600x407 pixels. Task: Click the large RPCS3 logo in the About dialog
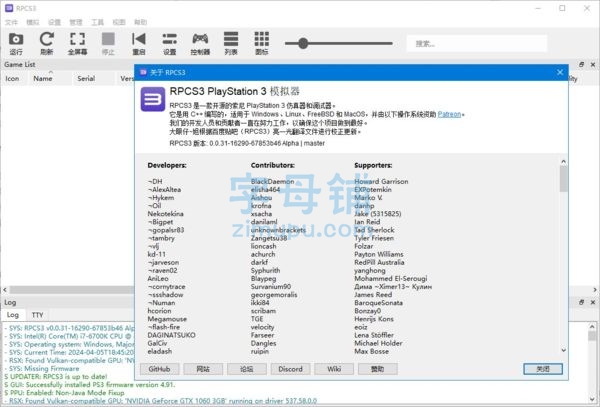[153, 99]
